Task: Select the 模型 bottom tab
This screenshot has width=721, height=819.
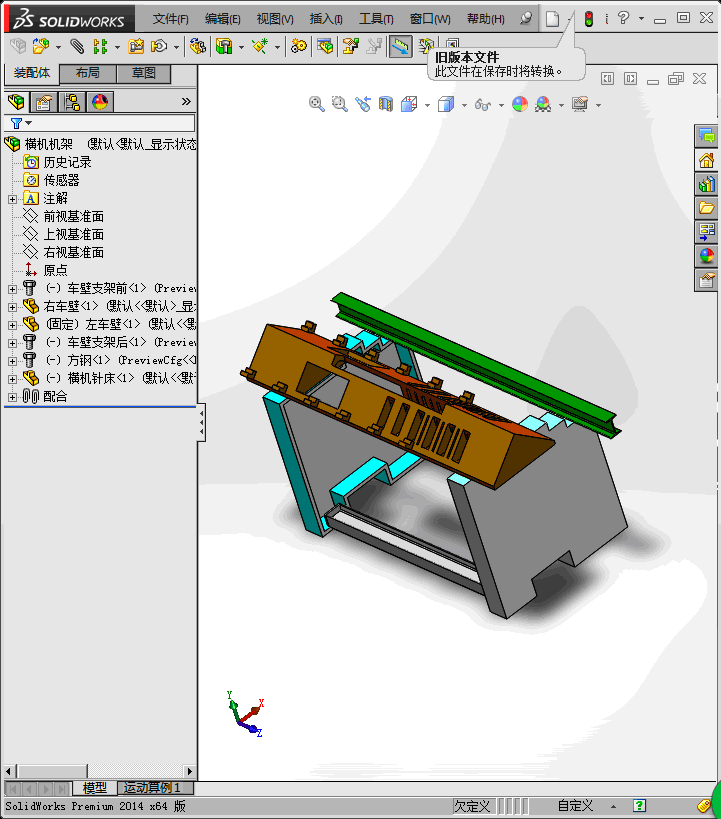Action: 95,788
